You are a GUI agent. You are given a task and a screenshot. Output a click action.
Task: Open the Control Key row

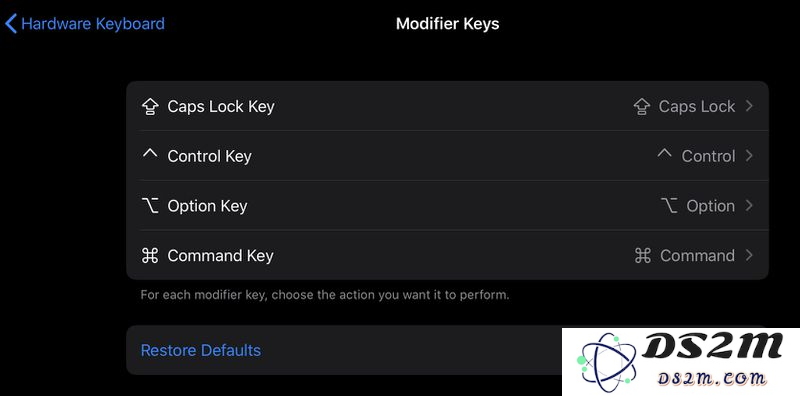pos(447,156)
